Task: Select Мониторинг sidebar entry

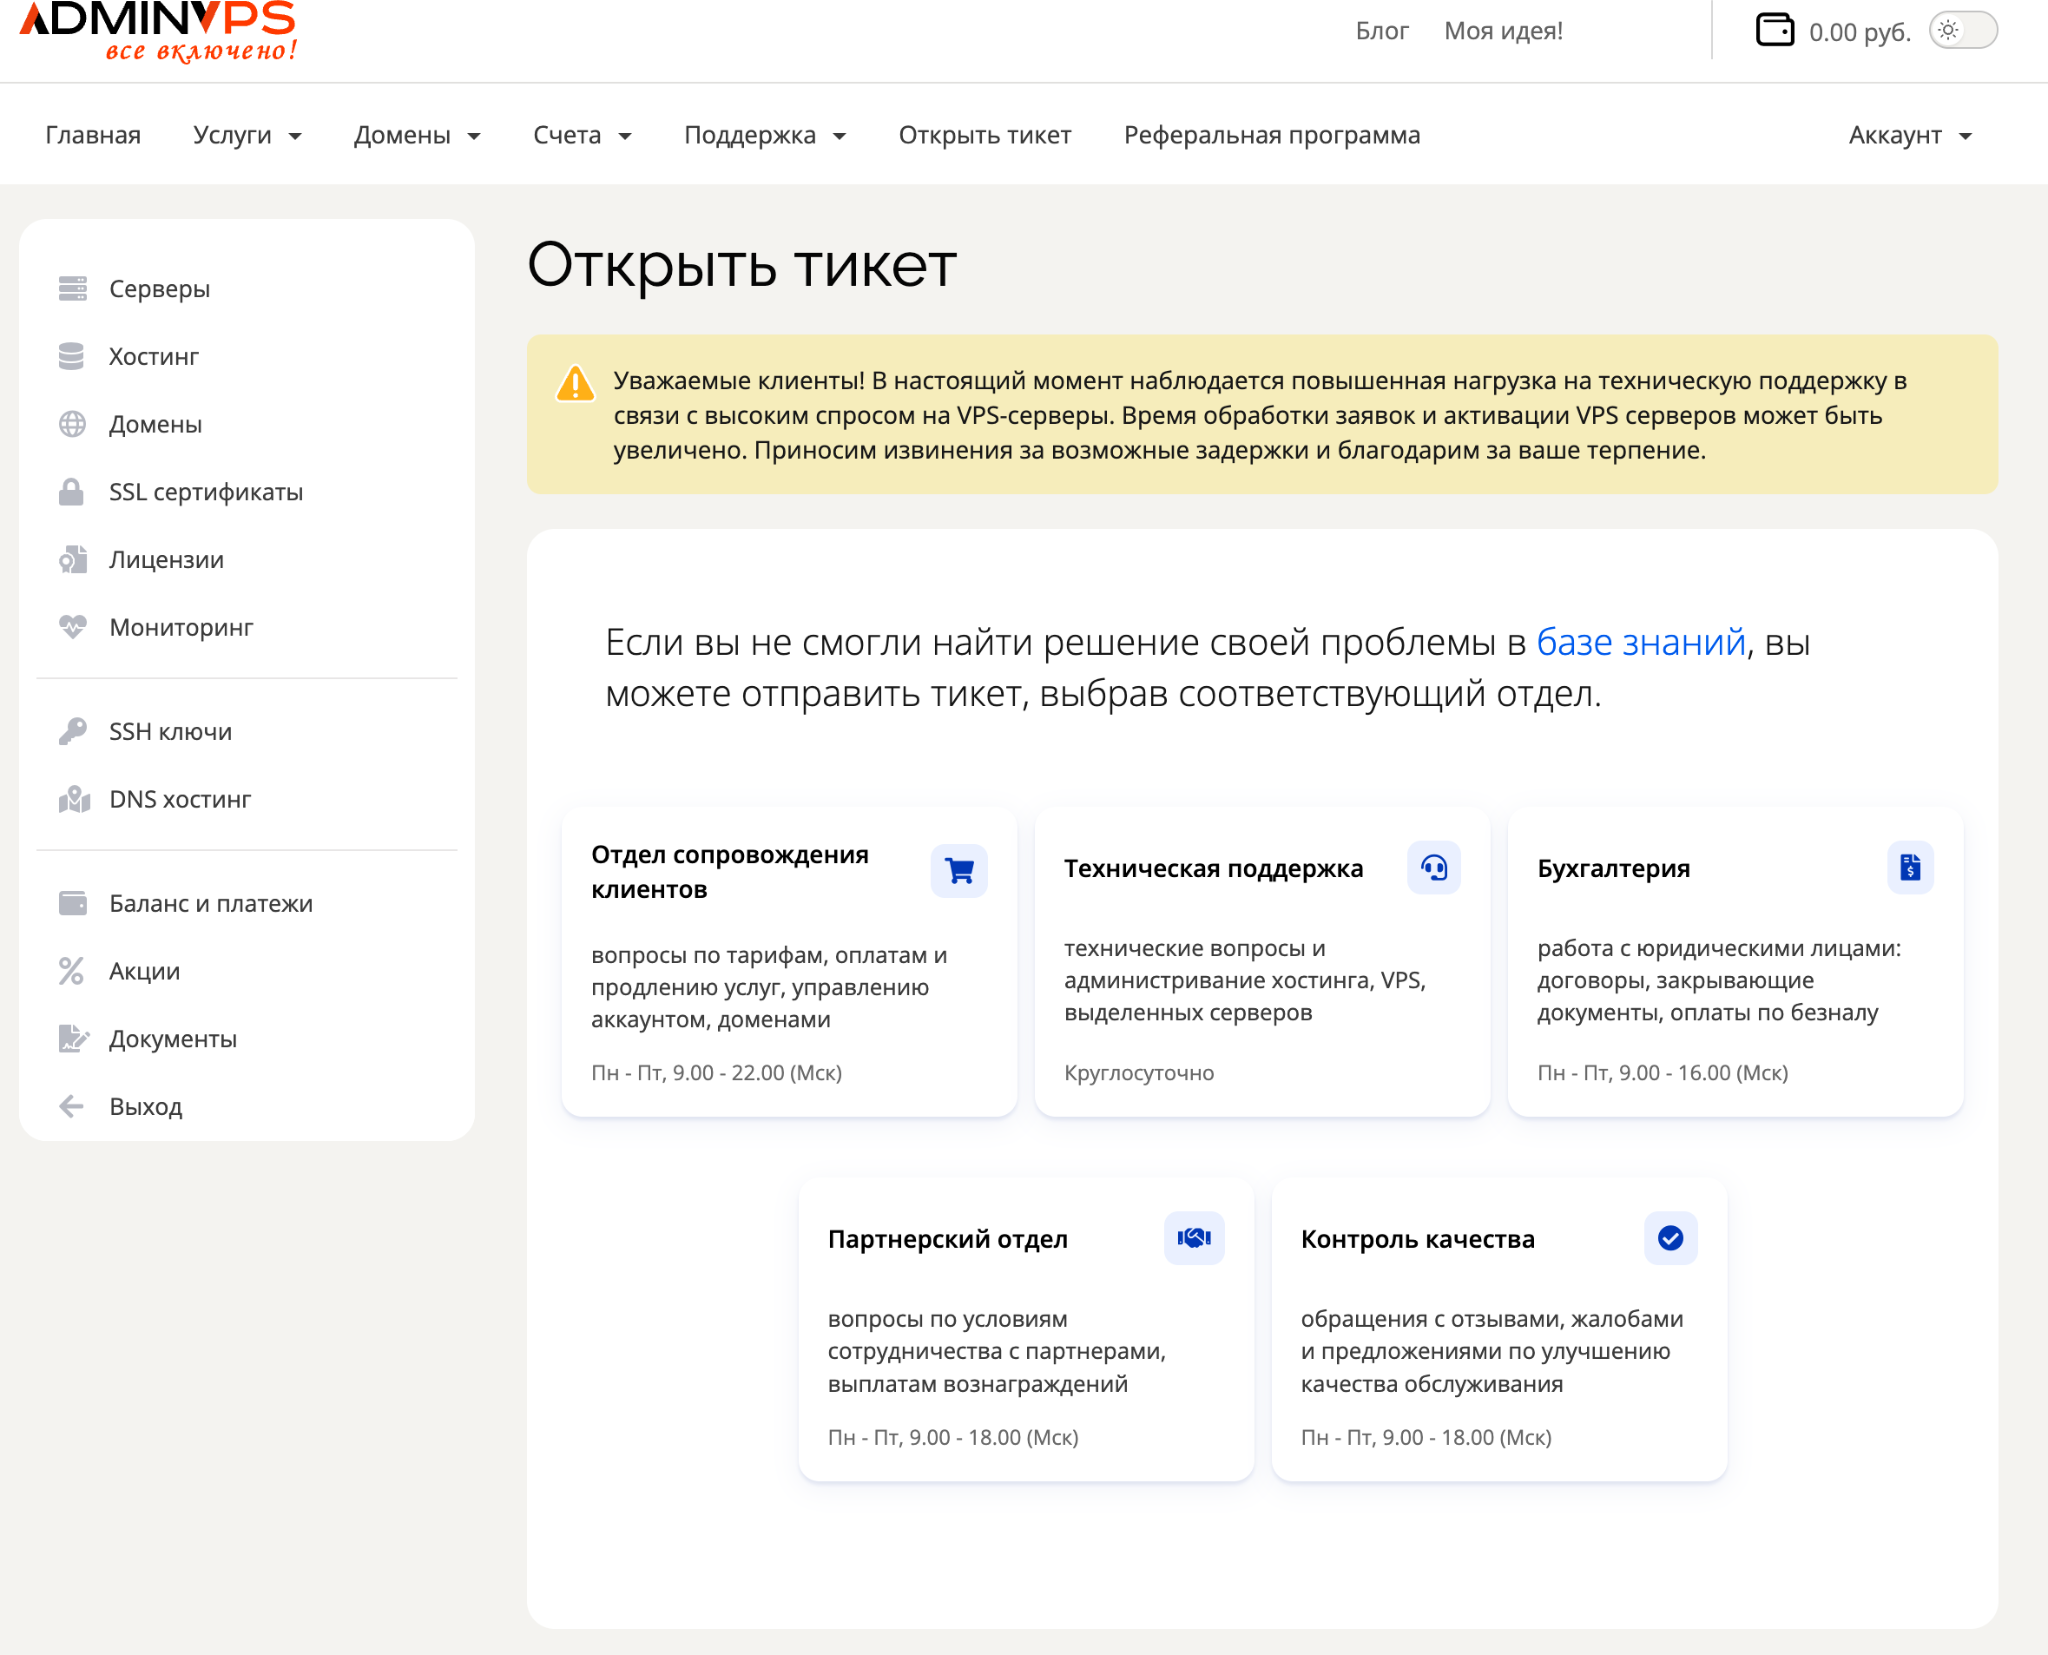Action: [x=181, y=627]
